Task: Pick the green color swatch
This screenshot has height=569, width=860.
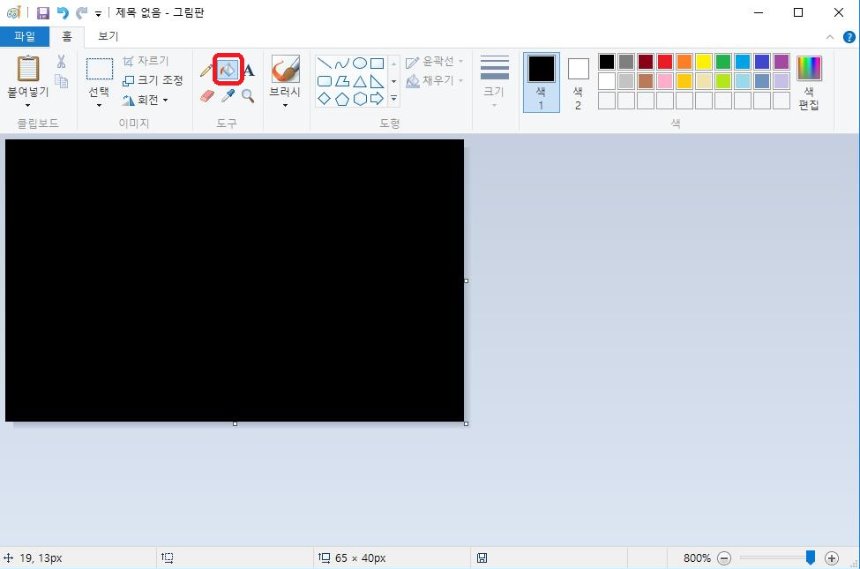Action: [x=723, y=61]
